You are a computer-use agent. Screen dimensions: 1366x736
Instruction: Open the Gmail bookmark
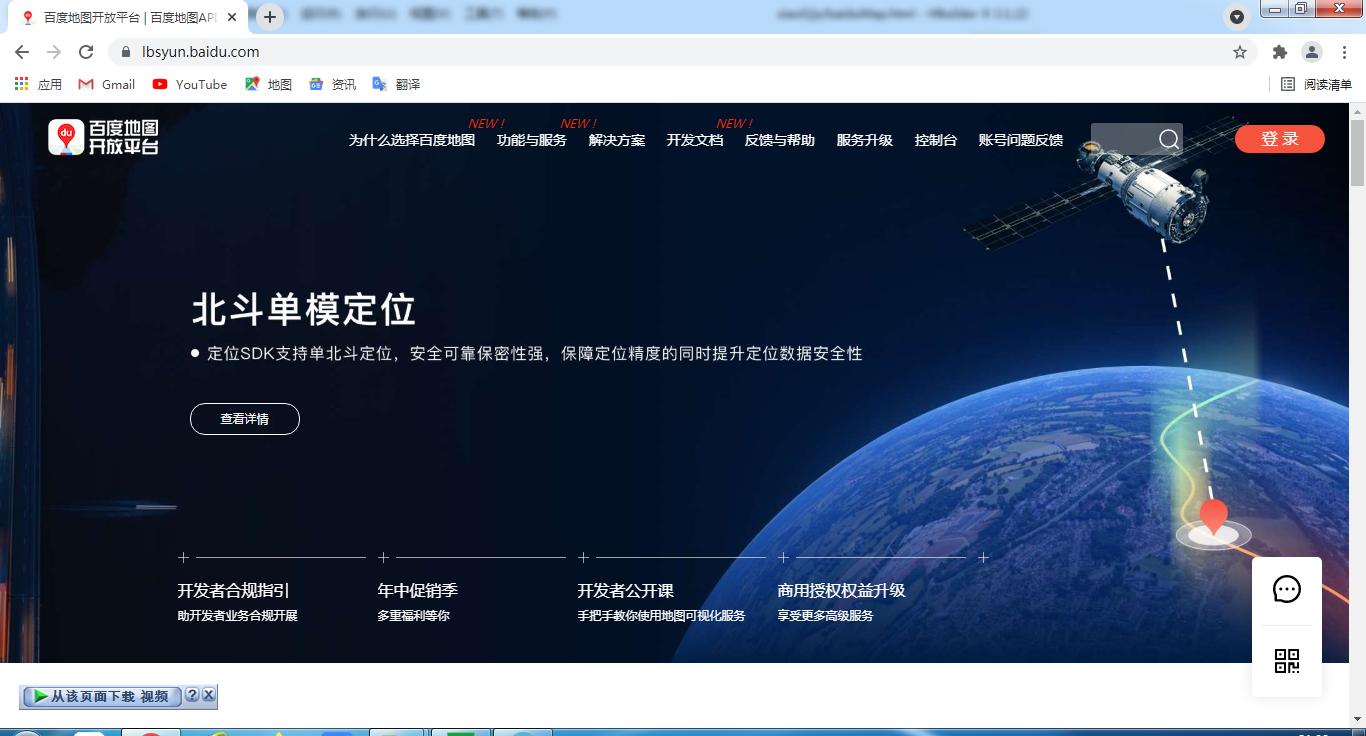tap(107, 85)
